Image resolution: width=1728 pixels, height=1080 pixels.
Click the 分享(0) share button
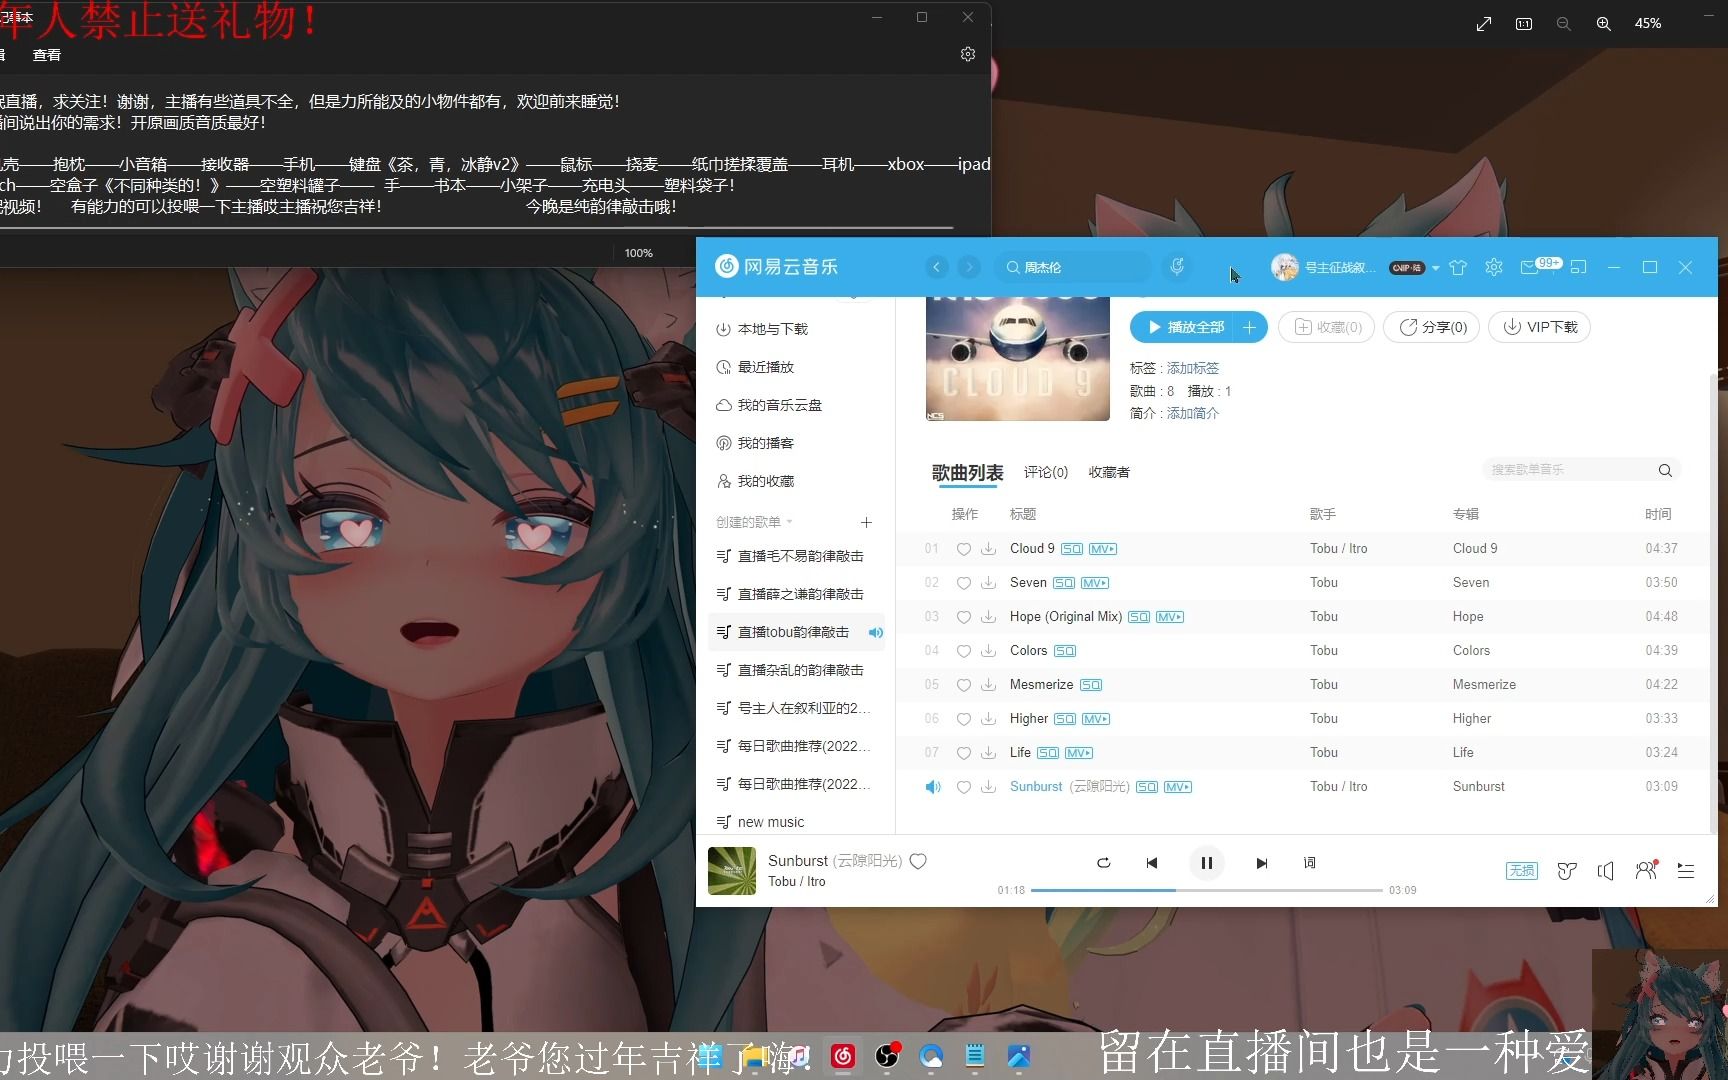coord(1431,327)
